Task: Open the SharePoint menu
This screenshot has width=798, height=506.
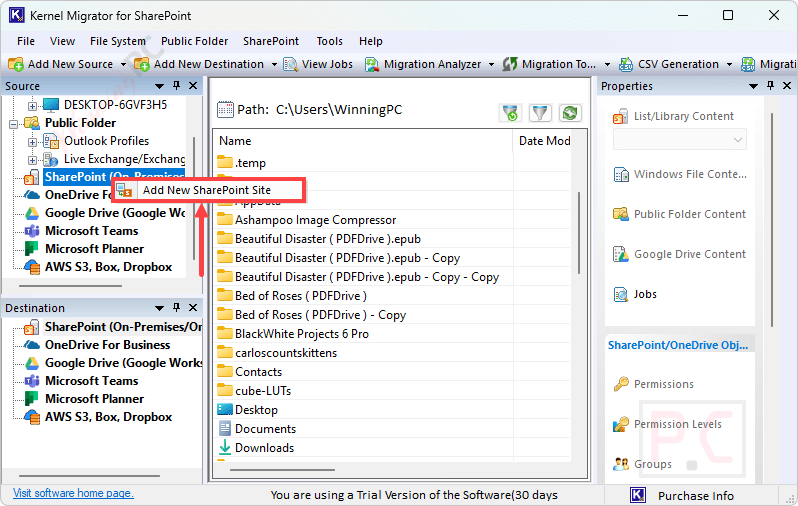Action: coord(271,41)
